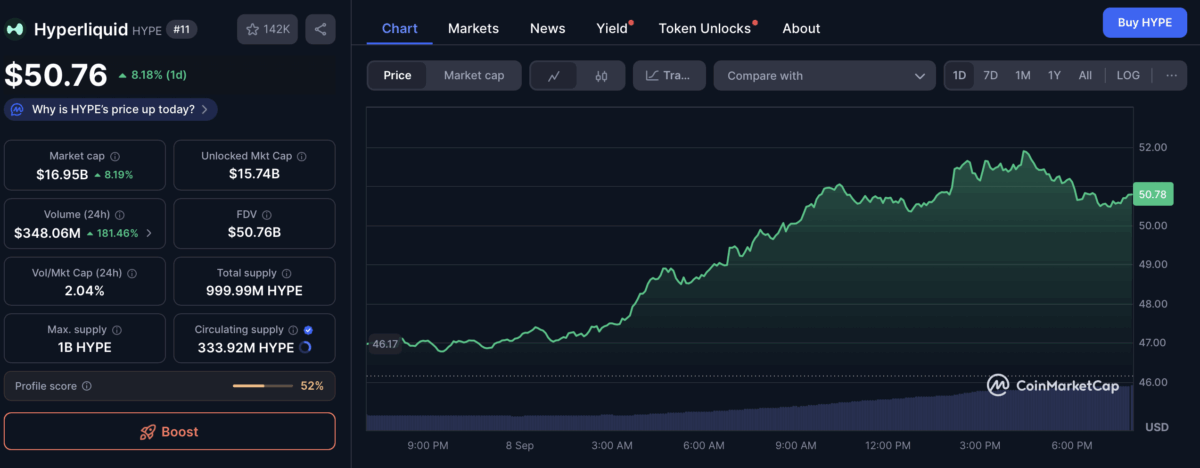Click the AI icon beside price question
The width and height of the screenshot is (1200, 468).
[17, 110]
